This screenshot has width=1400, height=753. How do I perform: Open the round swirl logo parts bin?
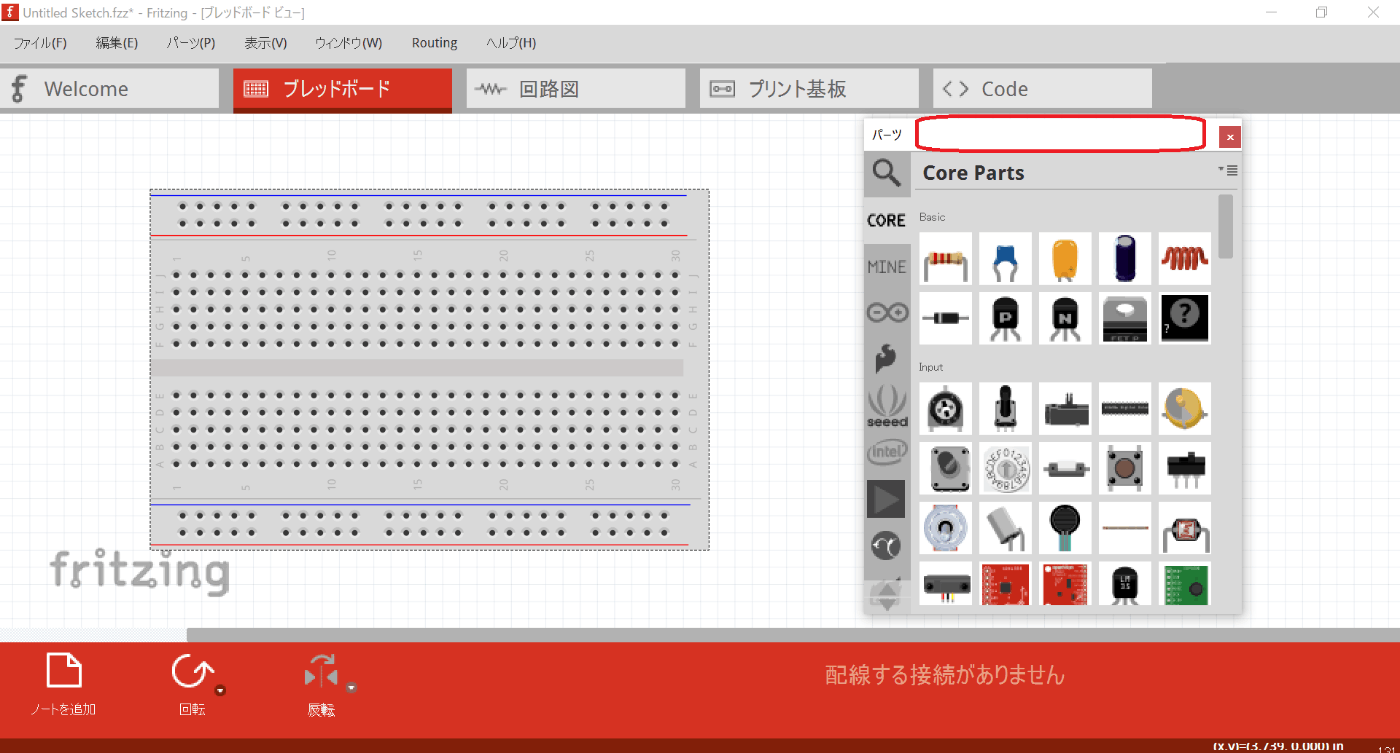pos(887,545)
